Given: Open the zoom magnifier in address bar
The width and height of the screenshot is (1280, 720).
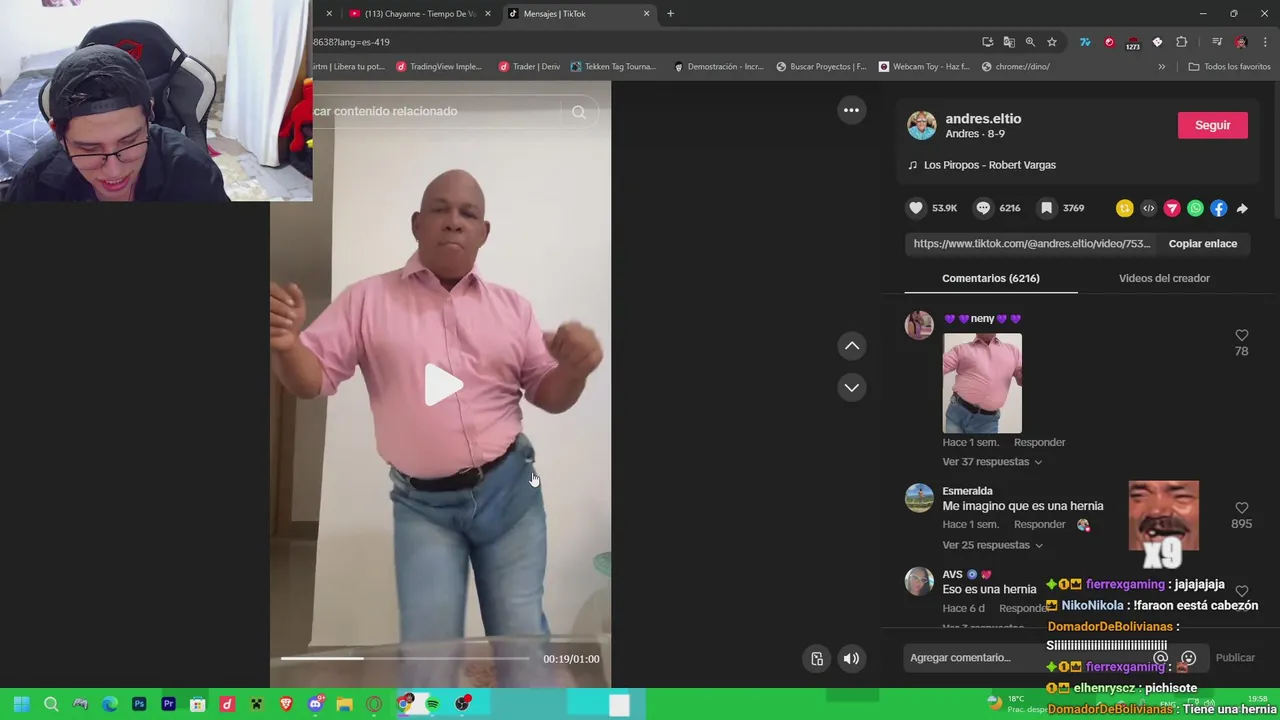Looking at the screenshot, I should click(x=1030, y=42).
